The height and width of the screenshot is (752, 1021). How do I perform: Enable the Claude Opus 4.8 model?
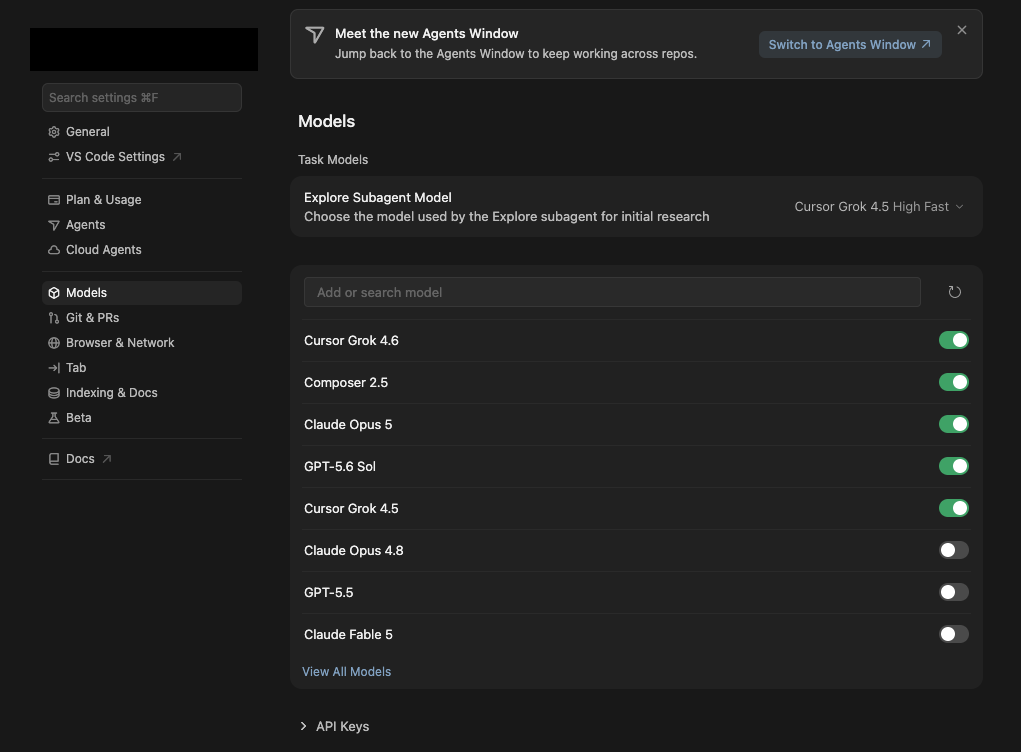pyautogui.click(x=954, y=550)
